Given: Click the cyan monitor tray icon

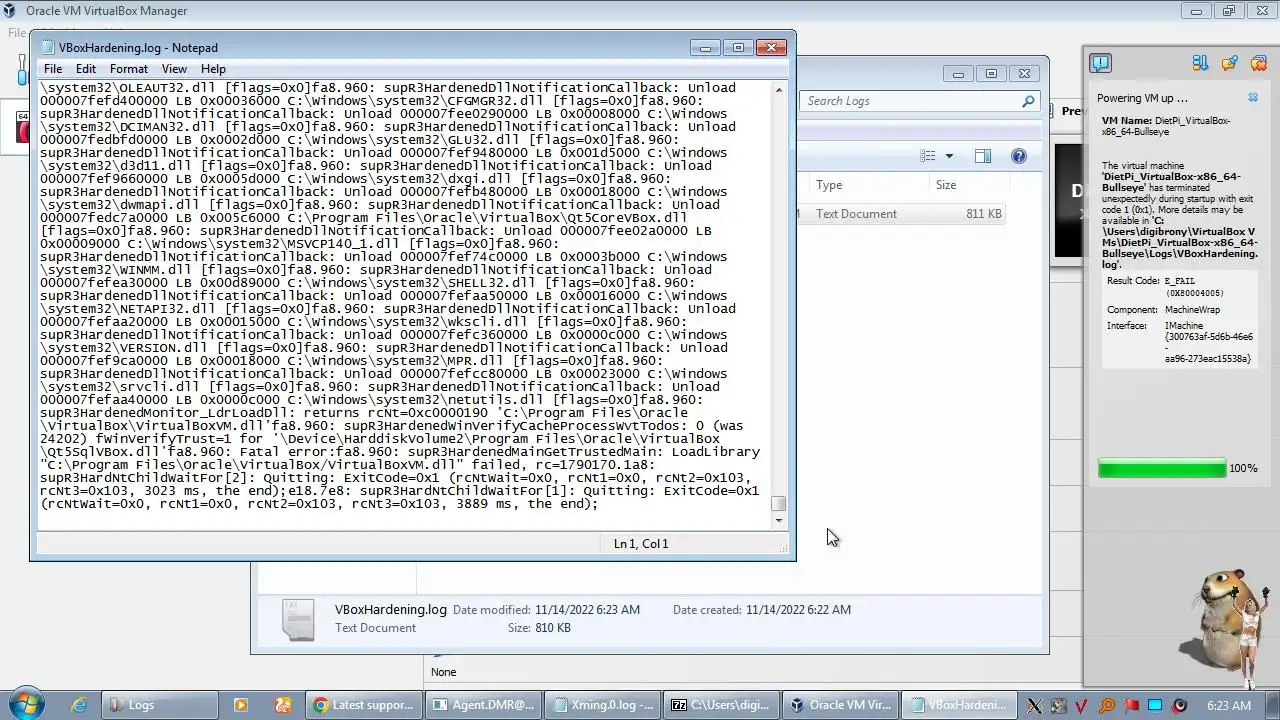Looking at the screenshot, I should (x=1155, y=706).
